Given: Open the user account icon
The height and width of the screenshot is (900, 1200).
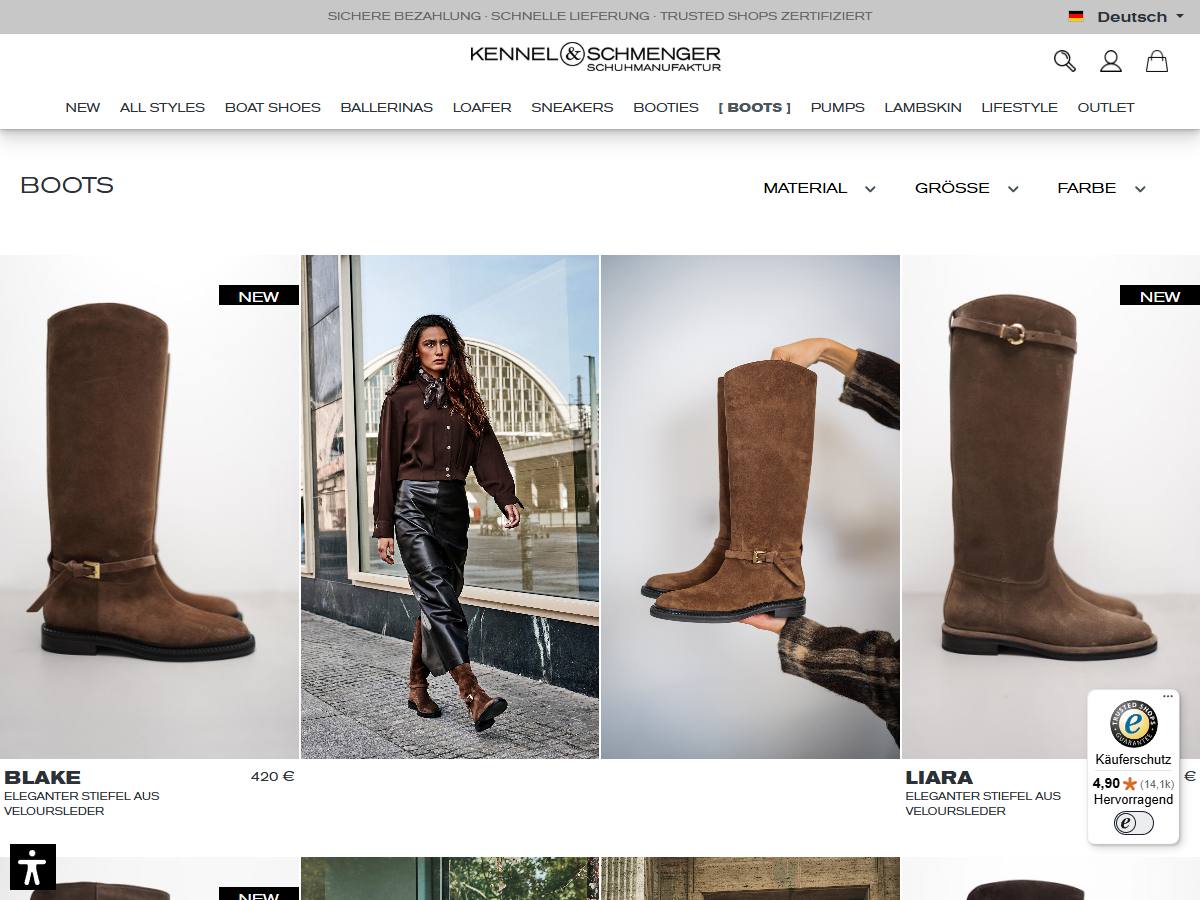Looking at the screenshot, I should click(x=1111, y=61).
